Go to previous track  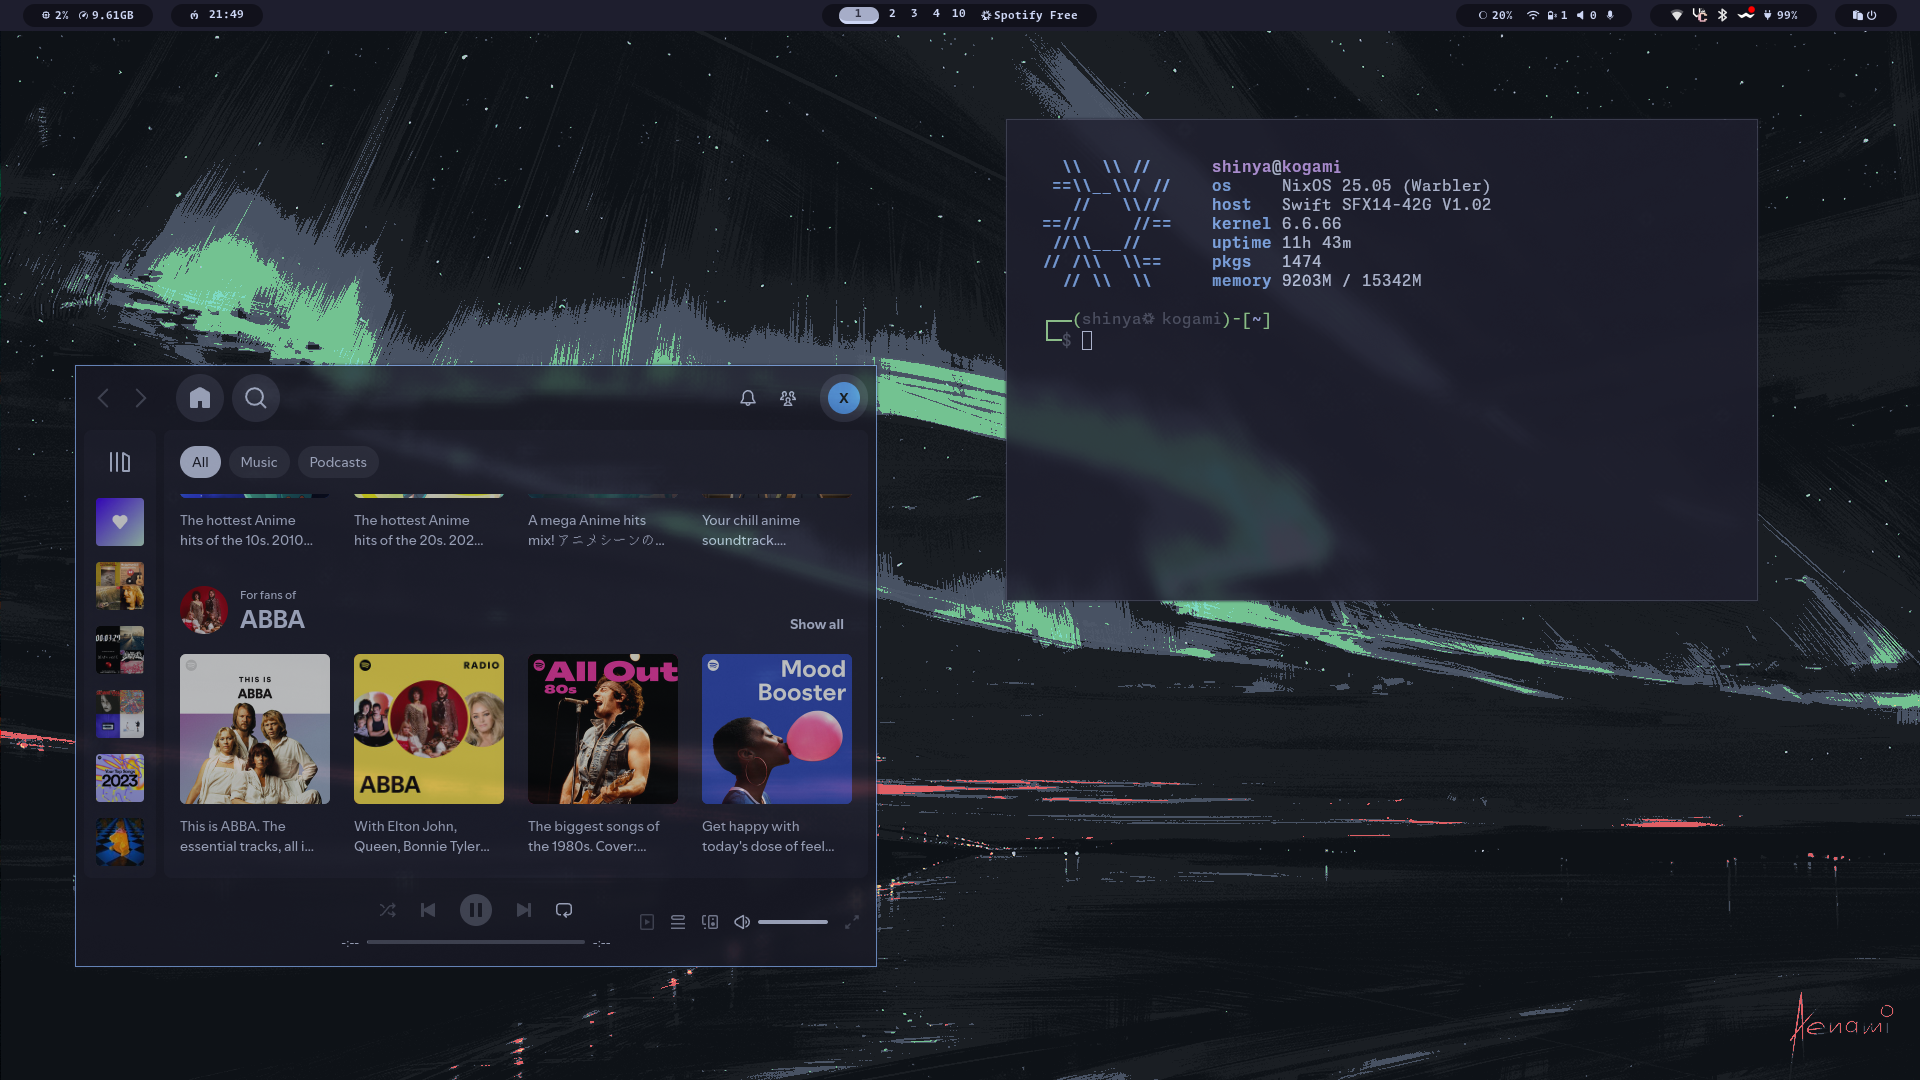[x=428, y=910]
